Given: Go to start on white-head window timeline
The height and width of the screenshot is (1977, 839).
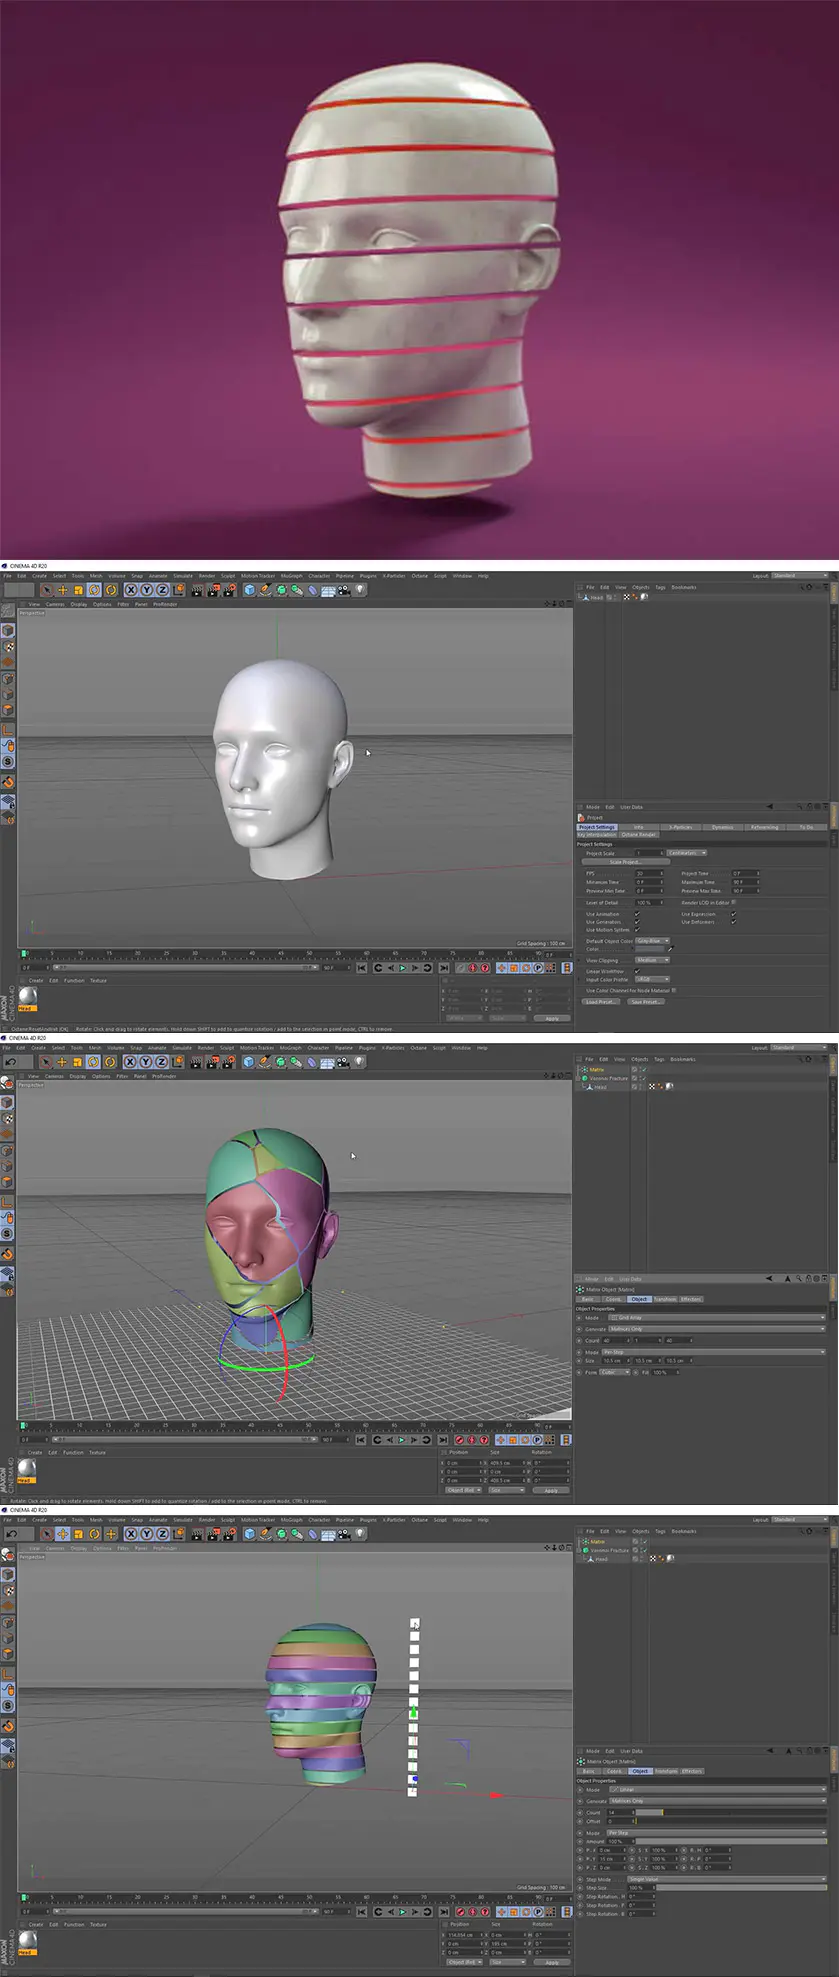Looking at the screenshot, I should tap(361, 968).
